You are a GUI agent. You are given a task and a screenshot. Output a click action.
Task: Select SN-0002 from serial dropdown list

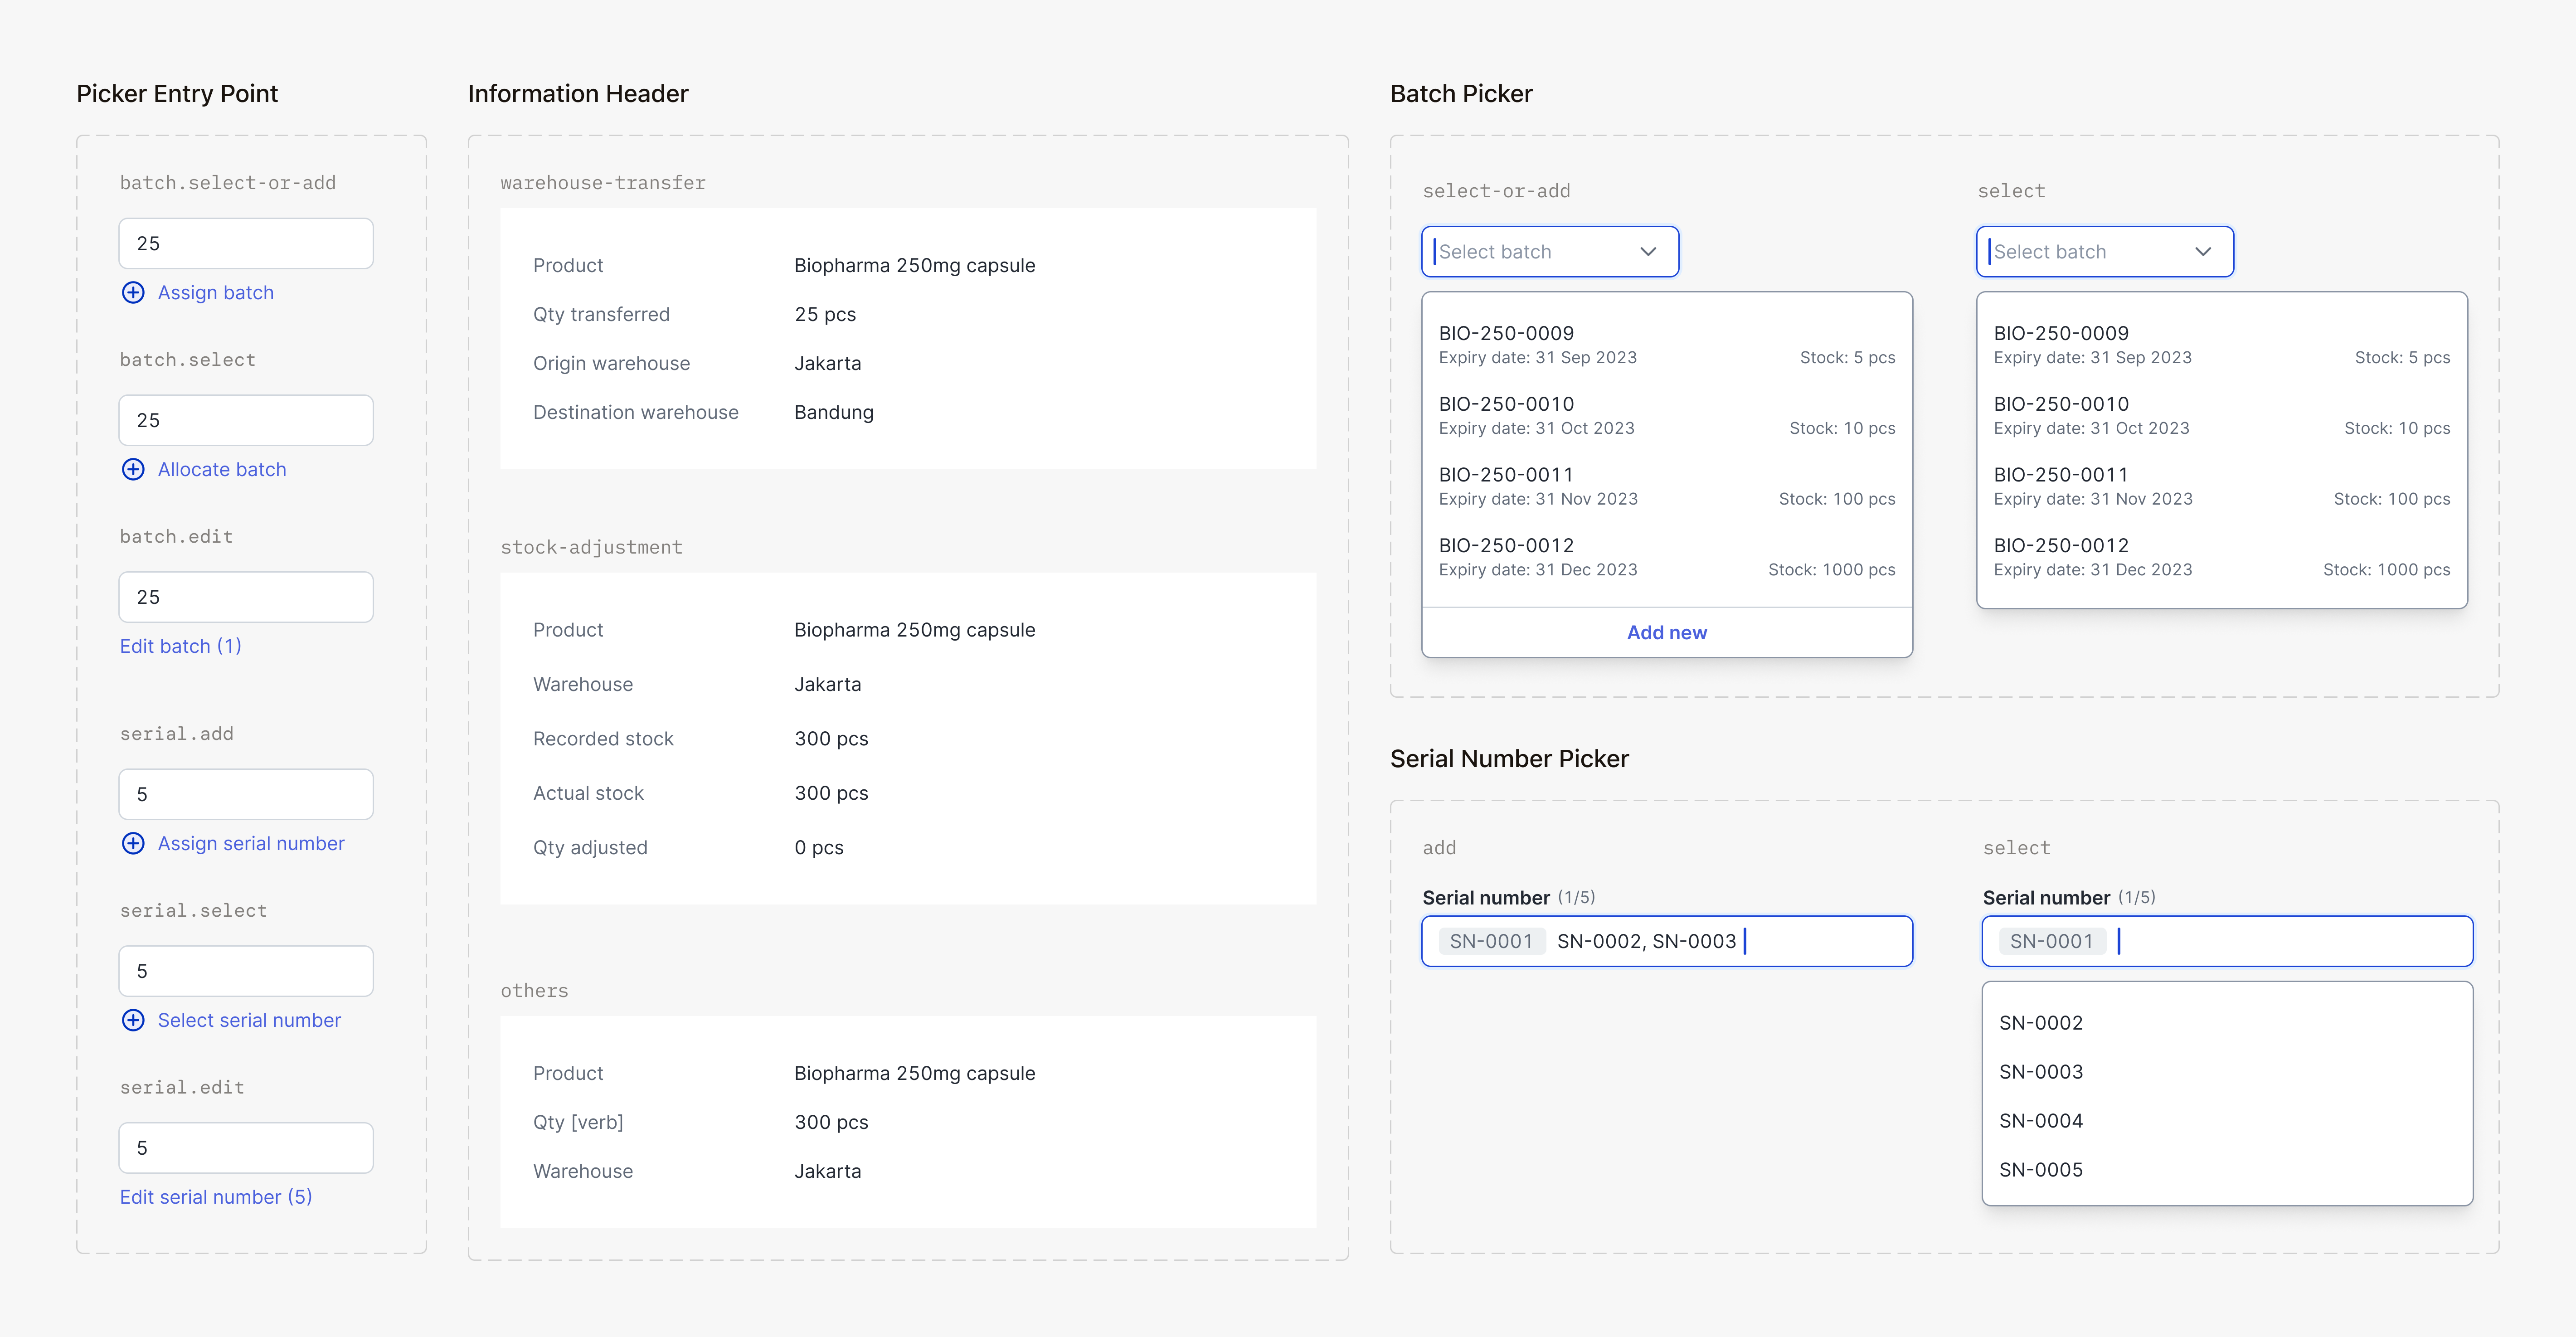(2227, 1022)
